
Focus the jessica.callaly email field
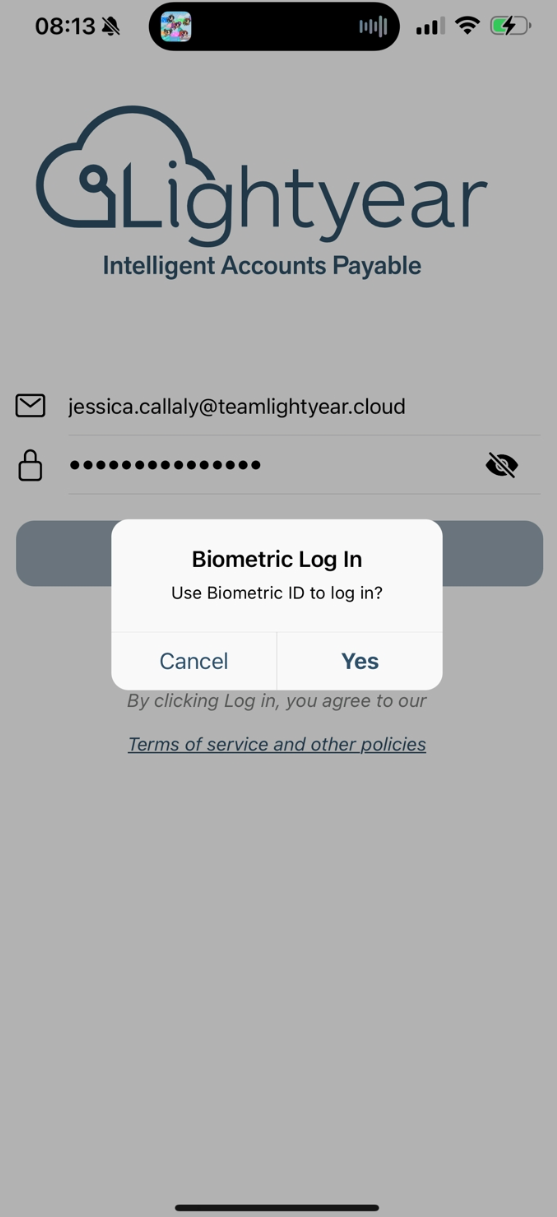click(x=304, y=406)
